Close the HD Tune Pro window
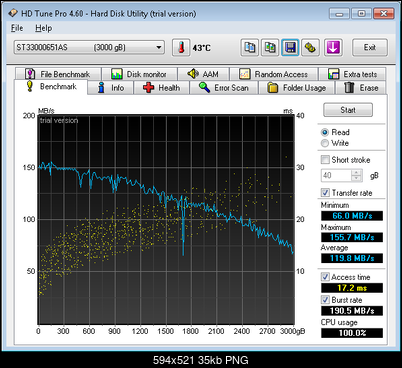The width and height of the screenshot is (402, 368). pos(384,14)
